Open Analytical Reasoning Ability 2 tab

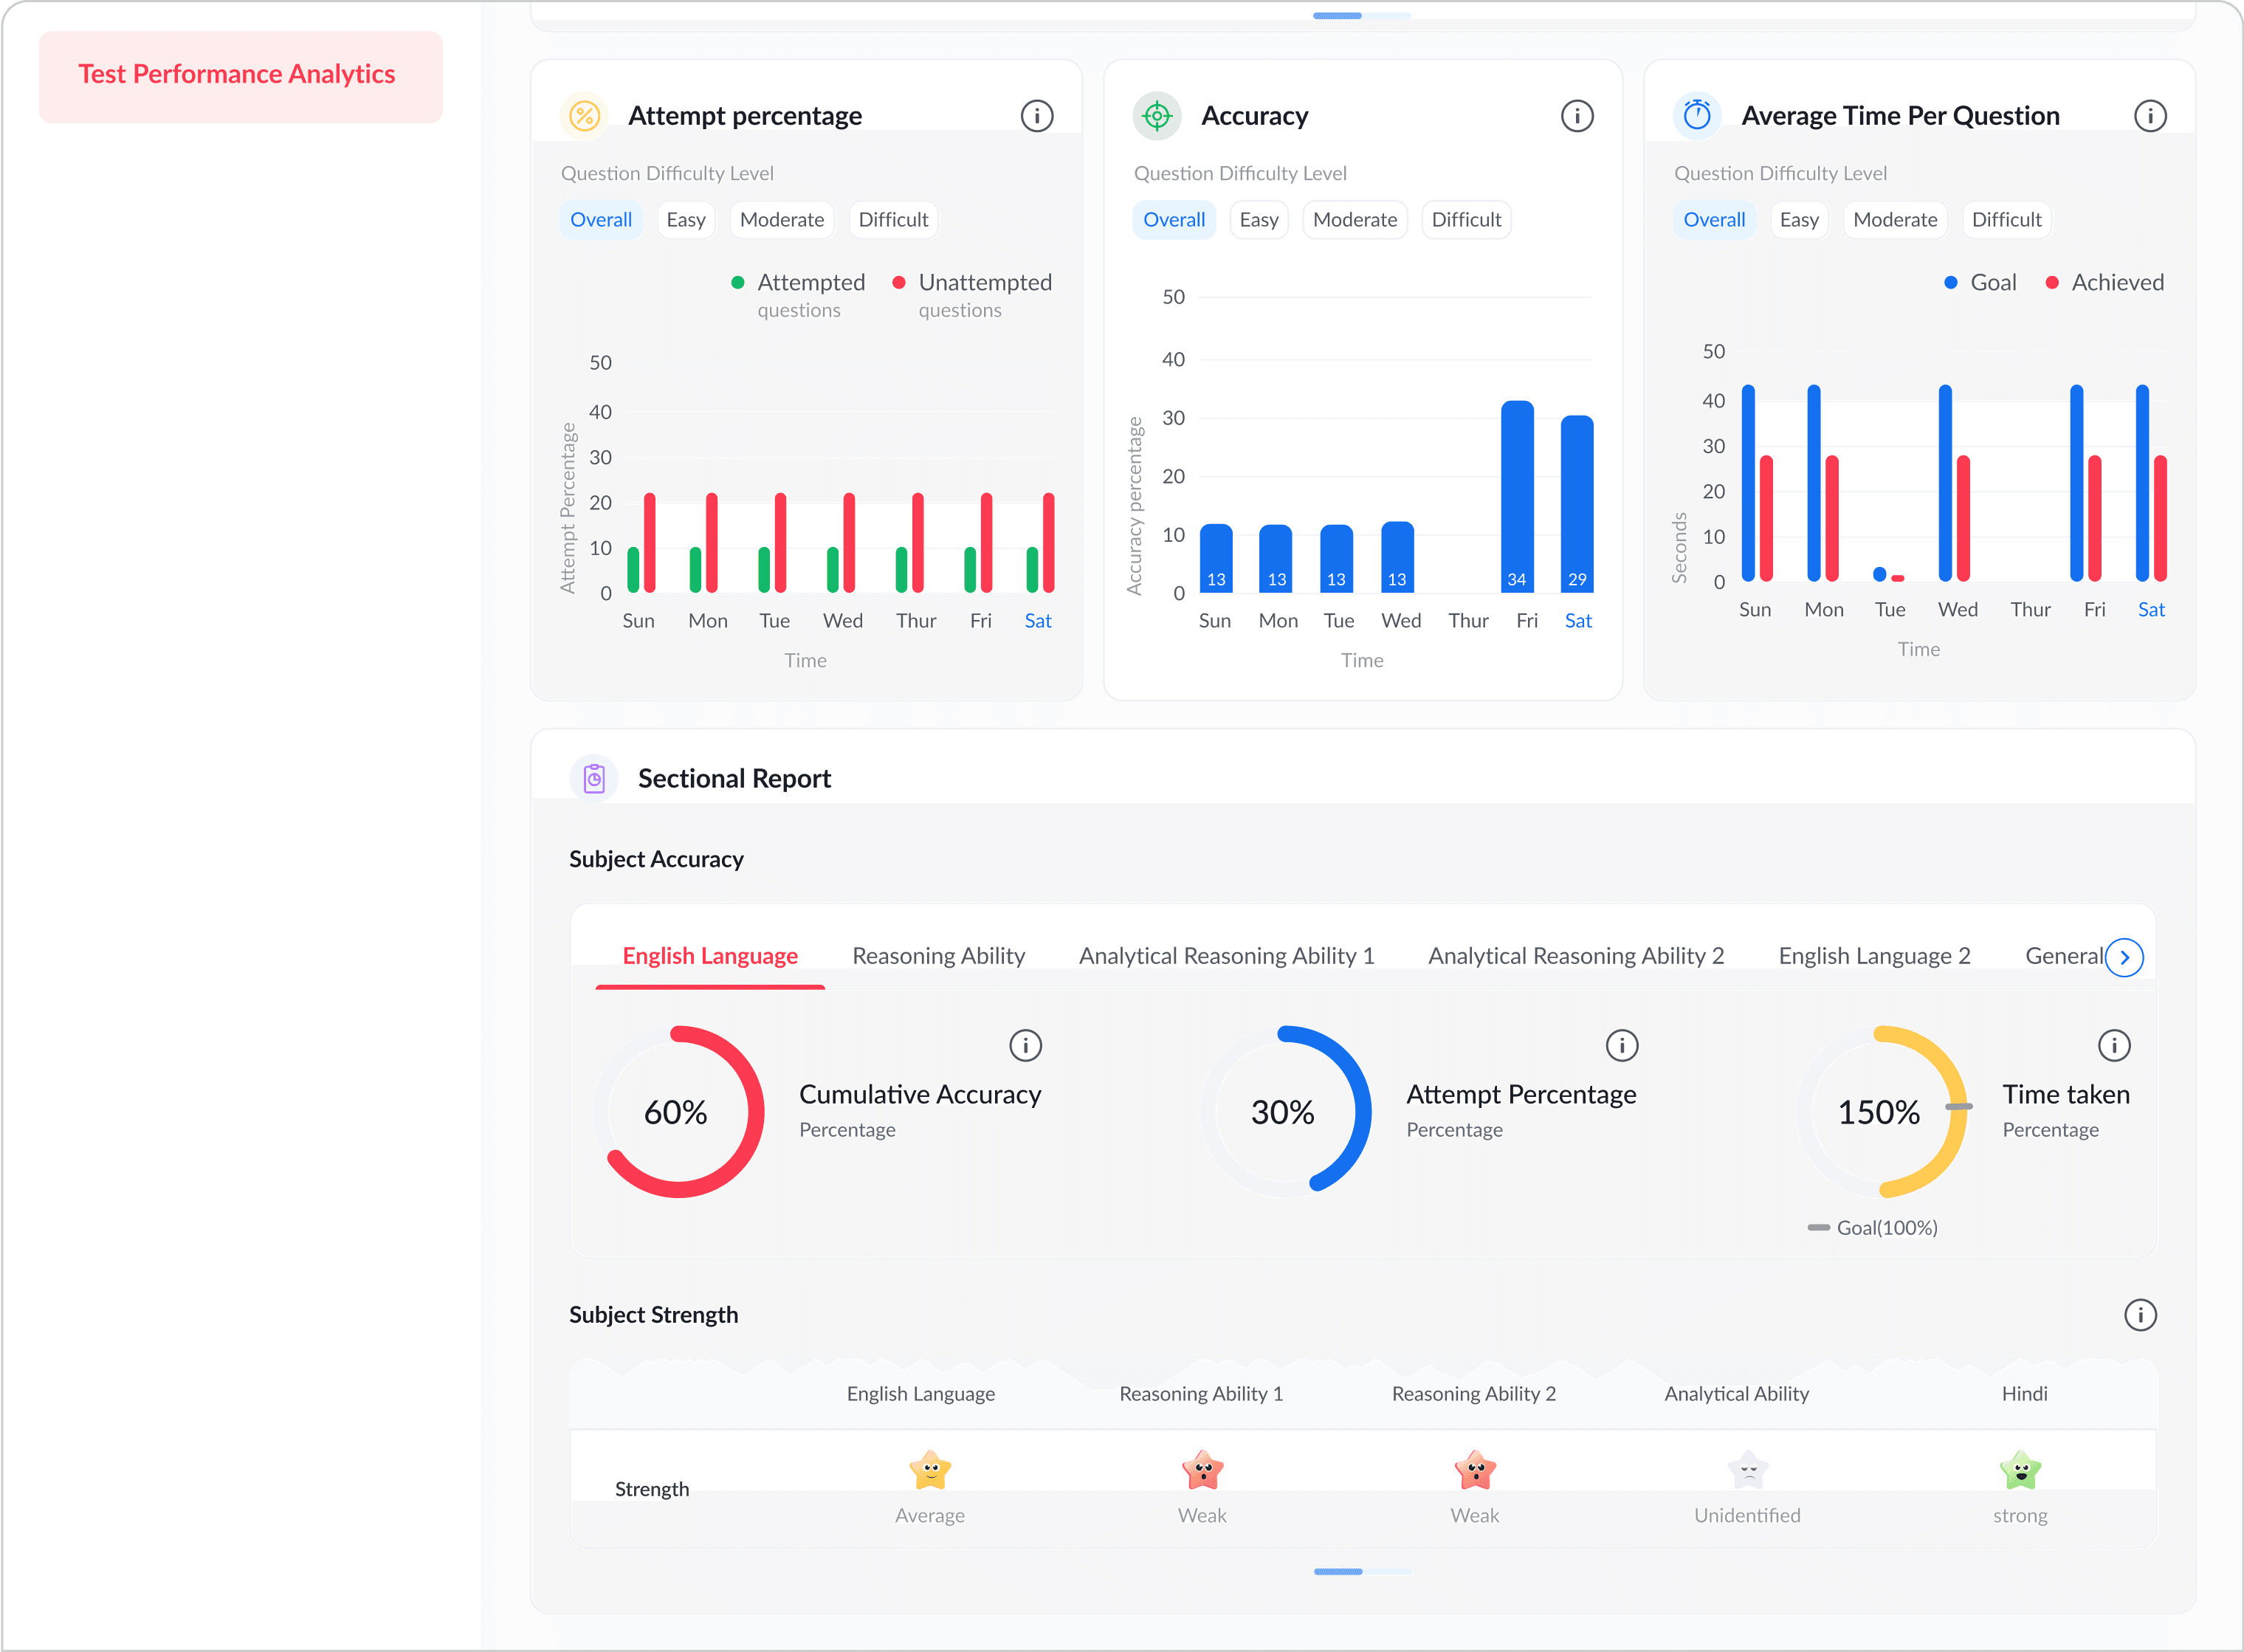1575,956
